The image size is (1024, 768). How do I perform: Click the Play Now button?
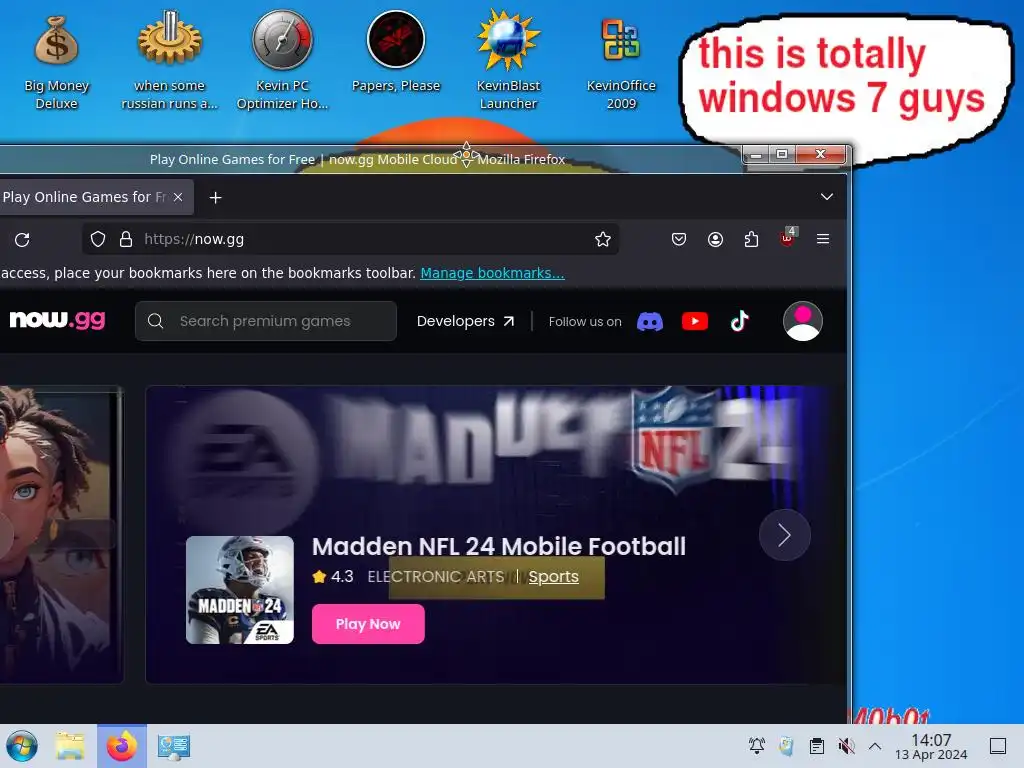[x=368, y=624]
